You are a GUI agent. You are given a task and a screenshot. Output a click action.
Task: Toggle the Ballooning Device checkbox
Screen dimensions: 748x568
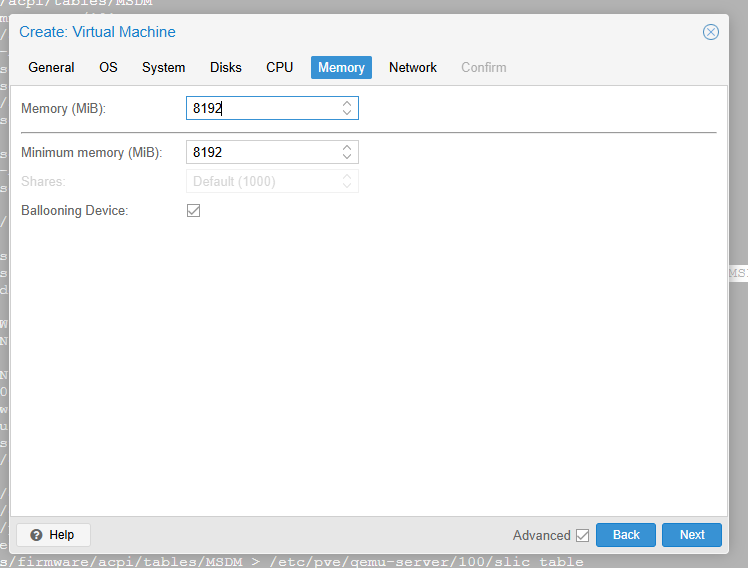(x=194, y=211)
